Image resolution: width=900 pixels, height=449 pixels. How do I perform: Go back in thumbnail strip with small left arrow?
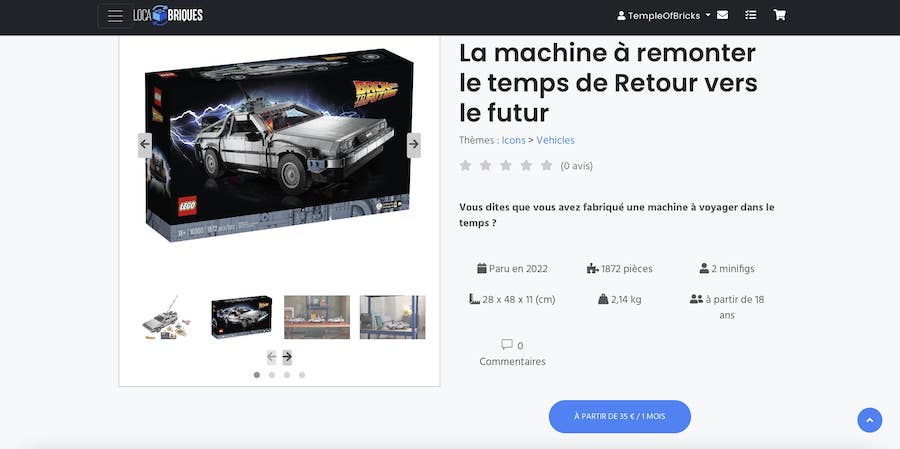point(271,357)
